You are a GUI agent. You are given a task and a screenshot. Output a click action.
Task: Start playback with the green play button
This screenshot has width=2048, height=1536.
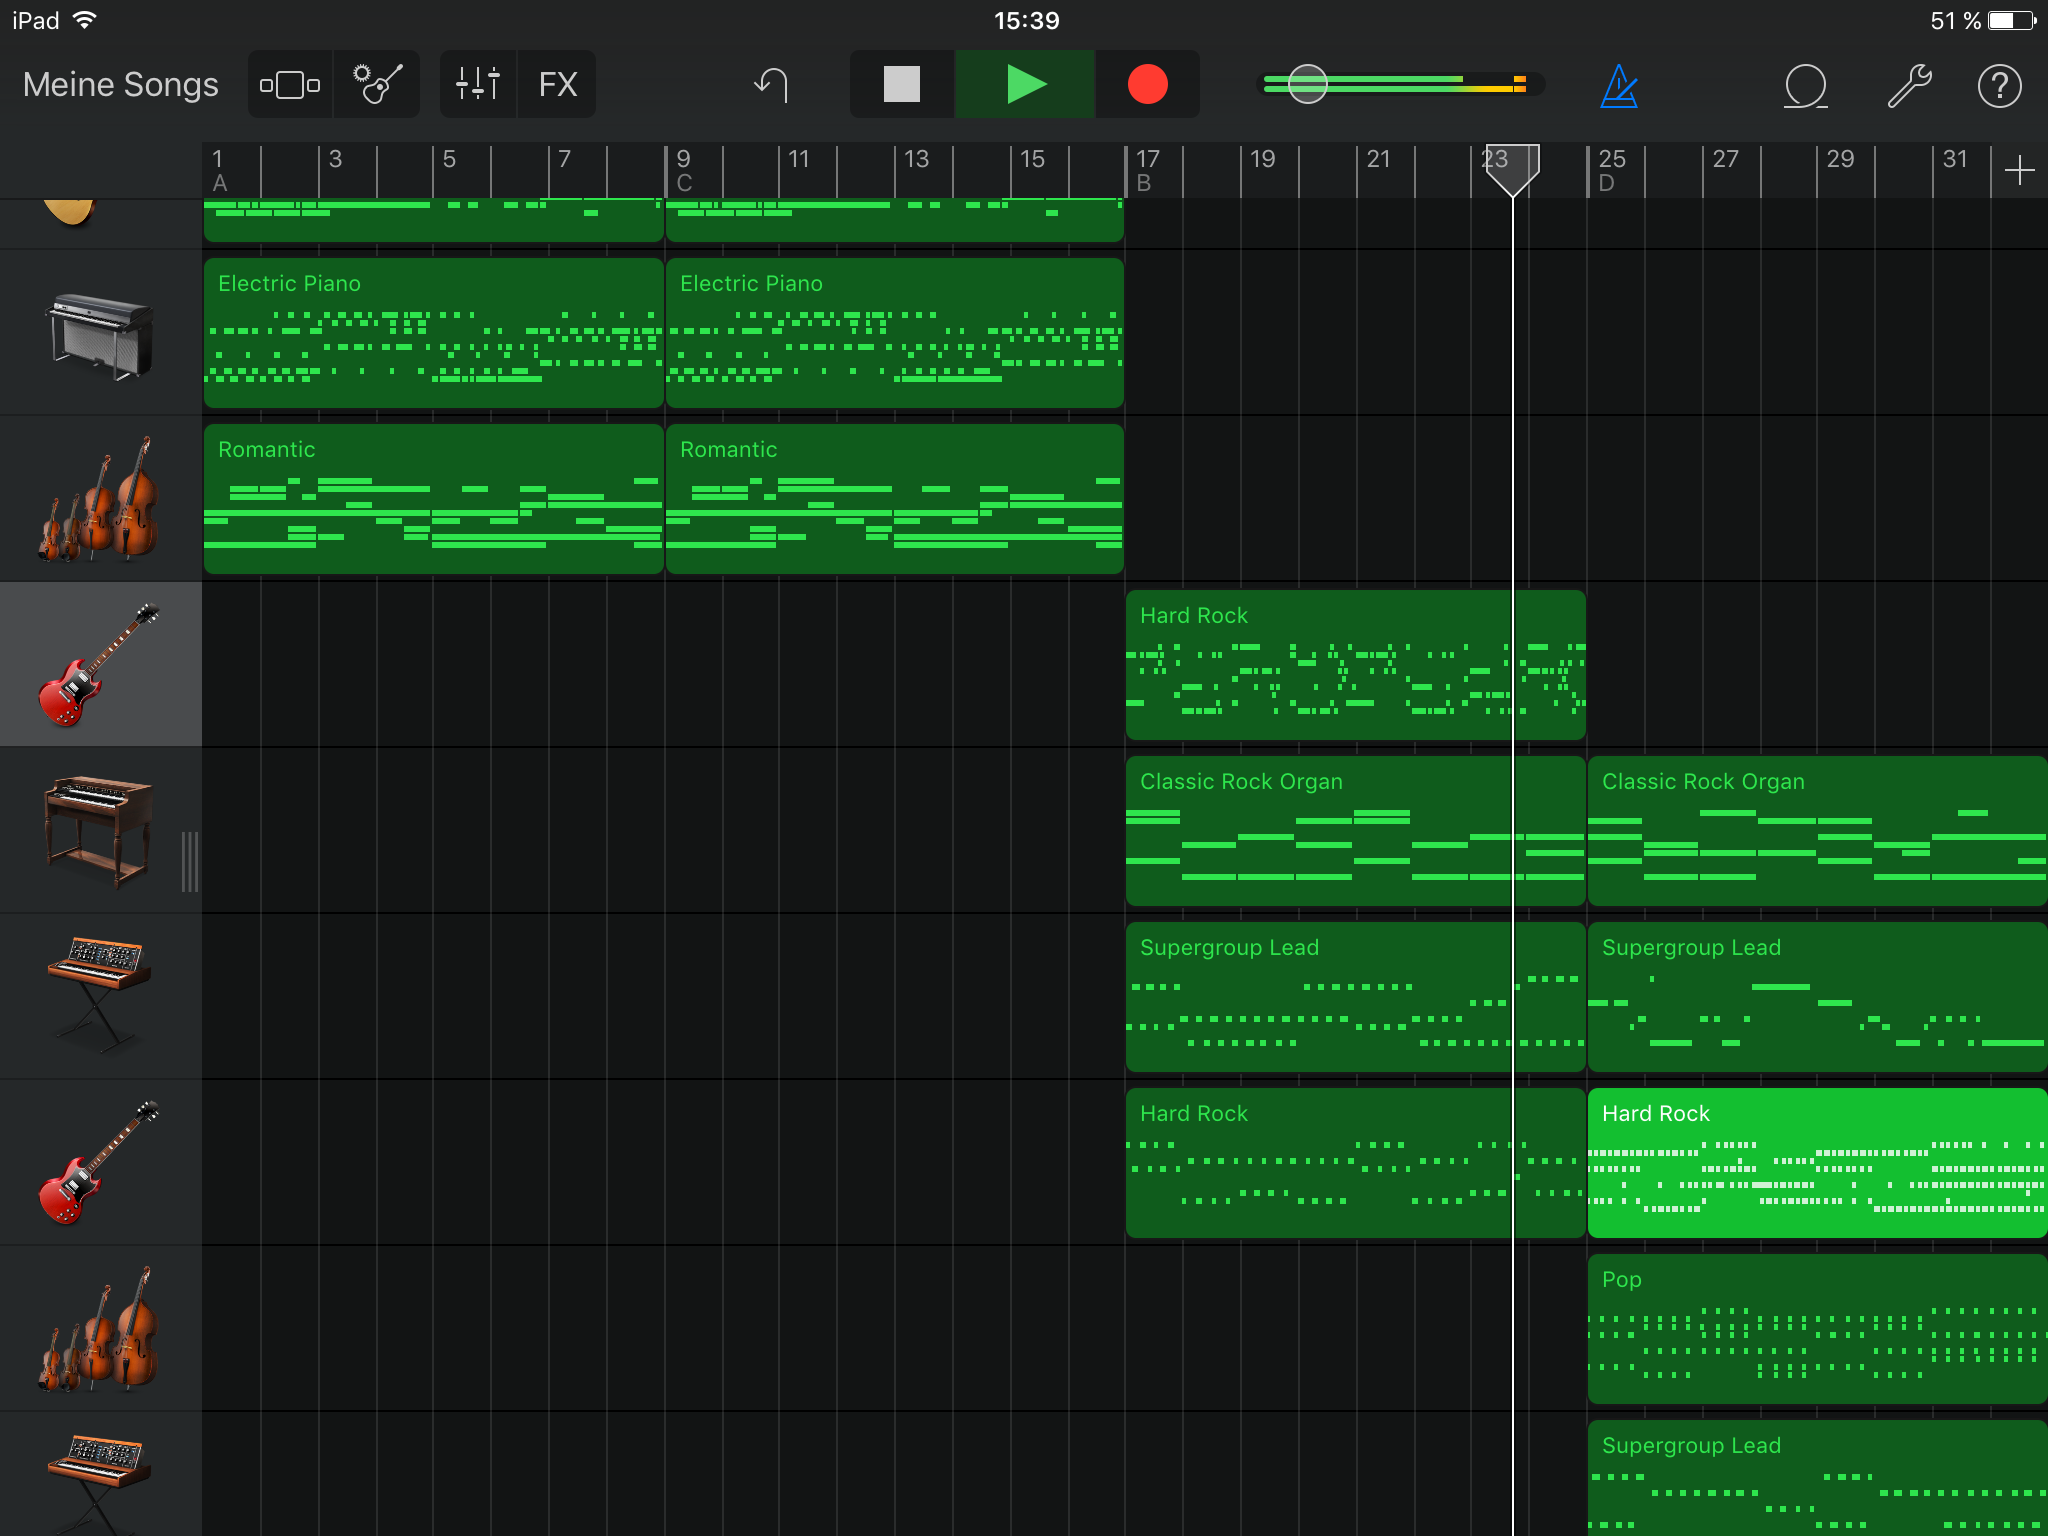tap(1025, 85)
